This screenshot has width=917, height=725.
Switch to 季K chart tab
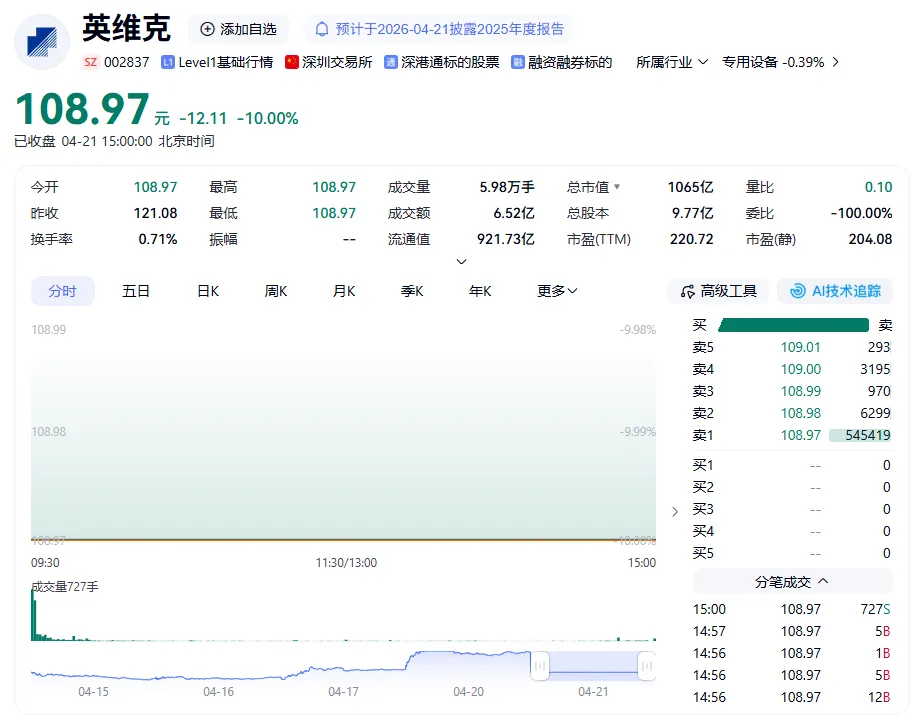pos(412,291)
